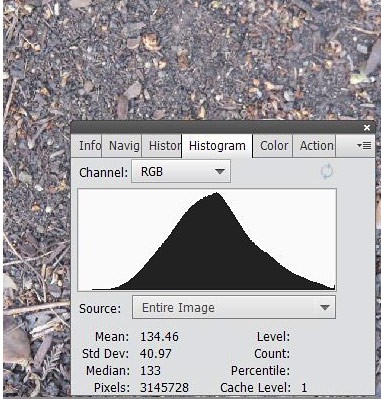
Task: Close the Histogram panel window
Action: pyautogui.click(x=367, y=128)
